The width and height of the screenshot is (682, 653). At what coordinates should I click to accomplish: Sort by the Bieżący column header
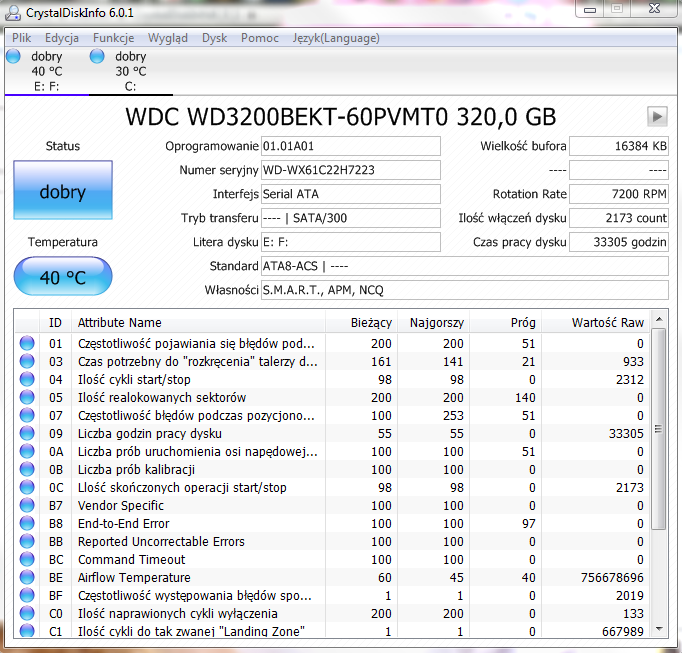361,322
